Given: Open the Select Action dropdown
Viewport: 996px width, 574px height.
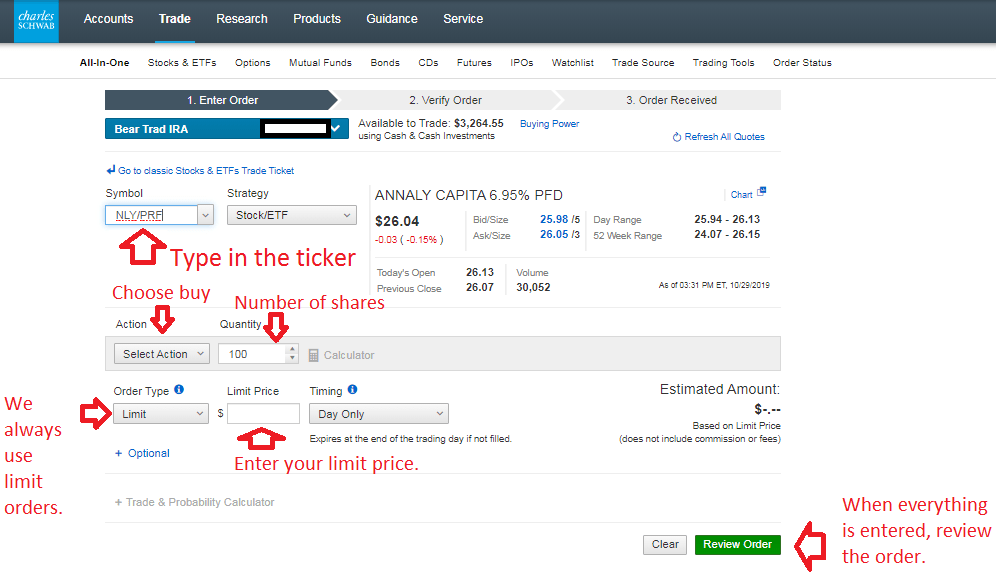Looking at the screenshot, I should [161, 354].
